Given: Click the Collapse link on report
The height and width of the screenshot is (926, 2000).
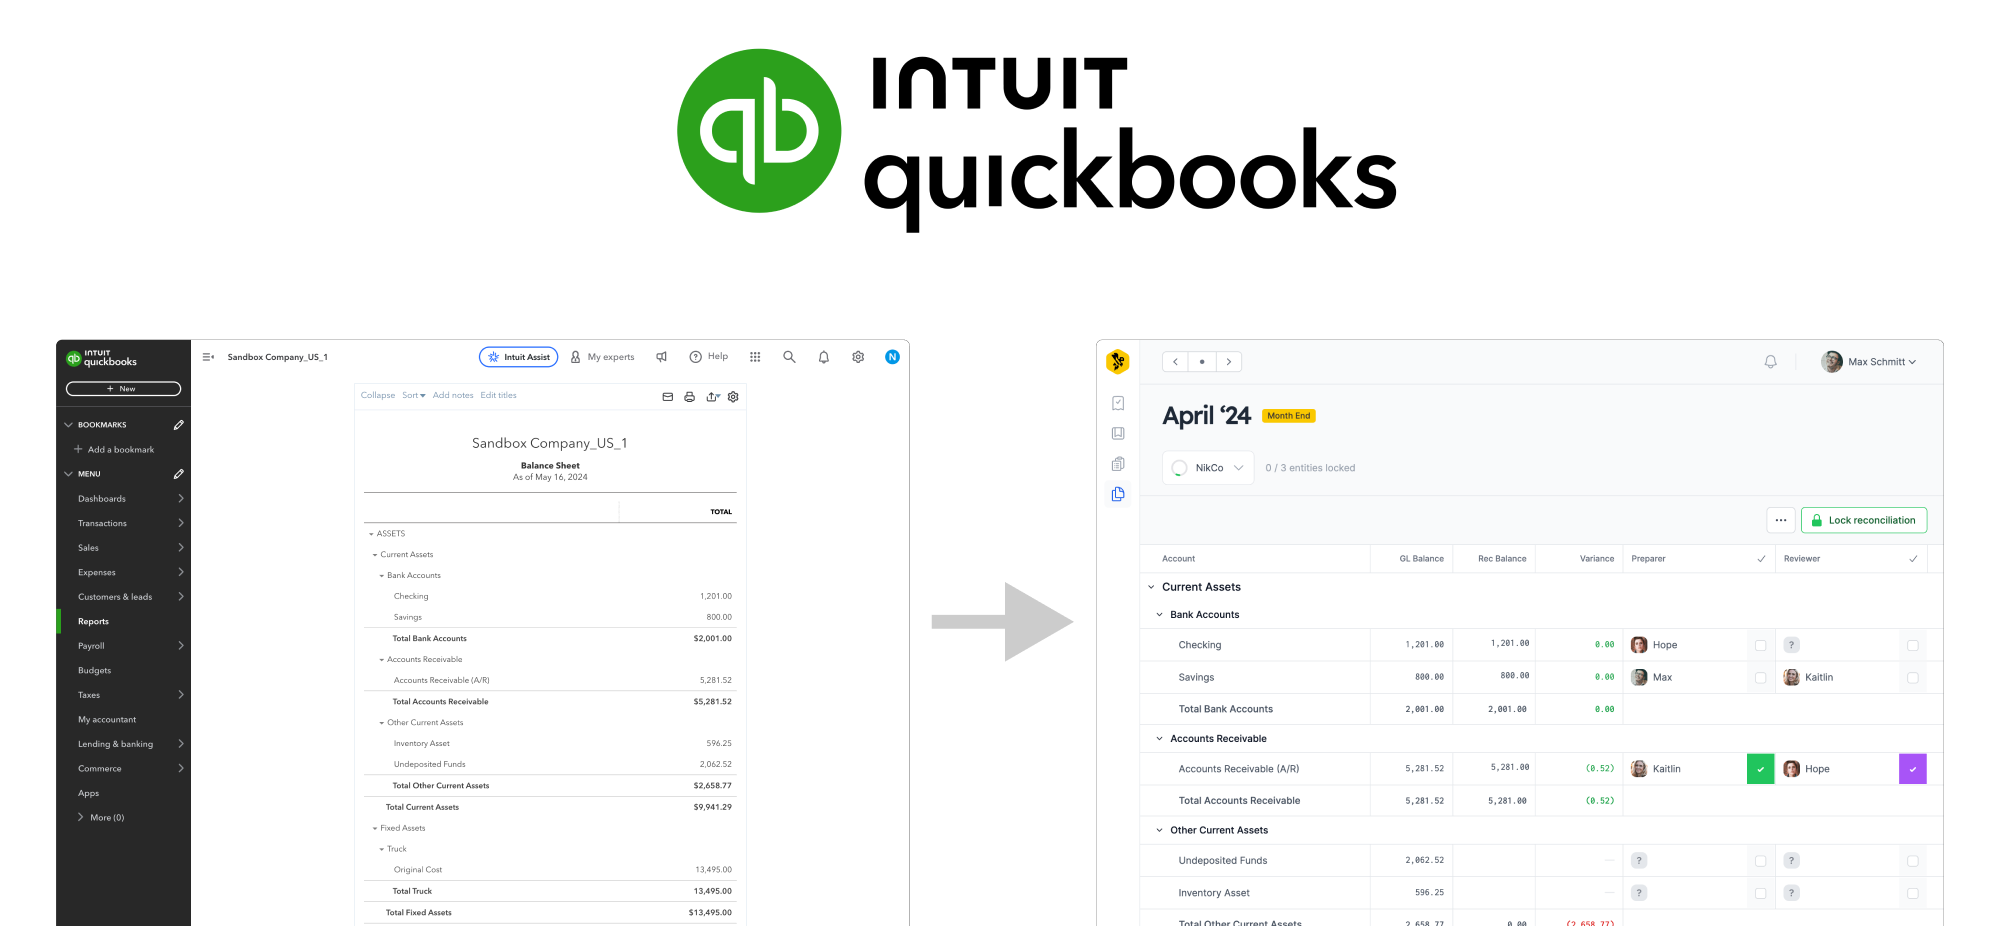Looking at the screenshot, I should (x=378, y=395).
